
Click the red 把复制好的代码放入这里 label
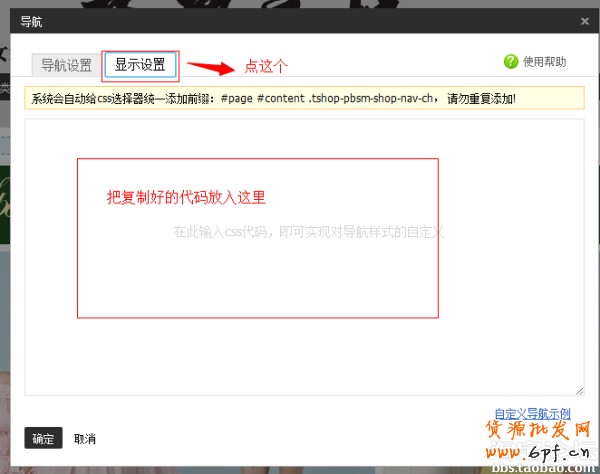tap(186, 197)
